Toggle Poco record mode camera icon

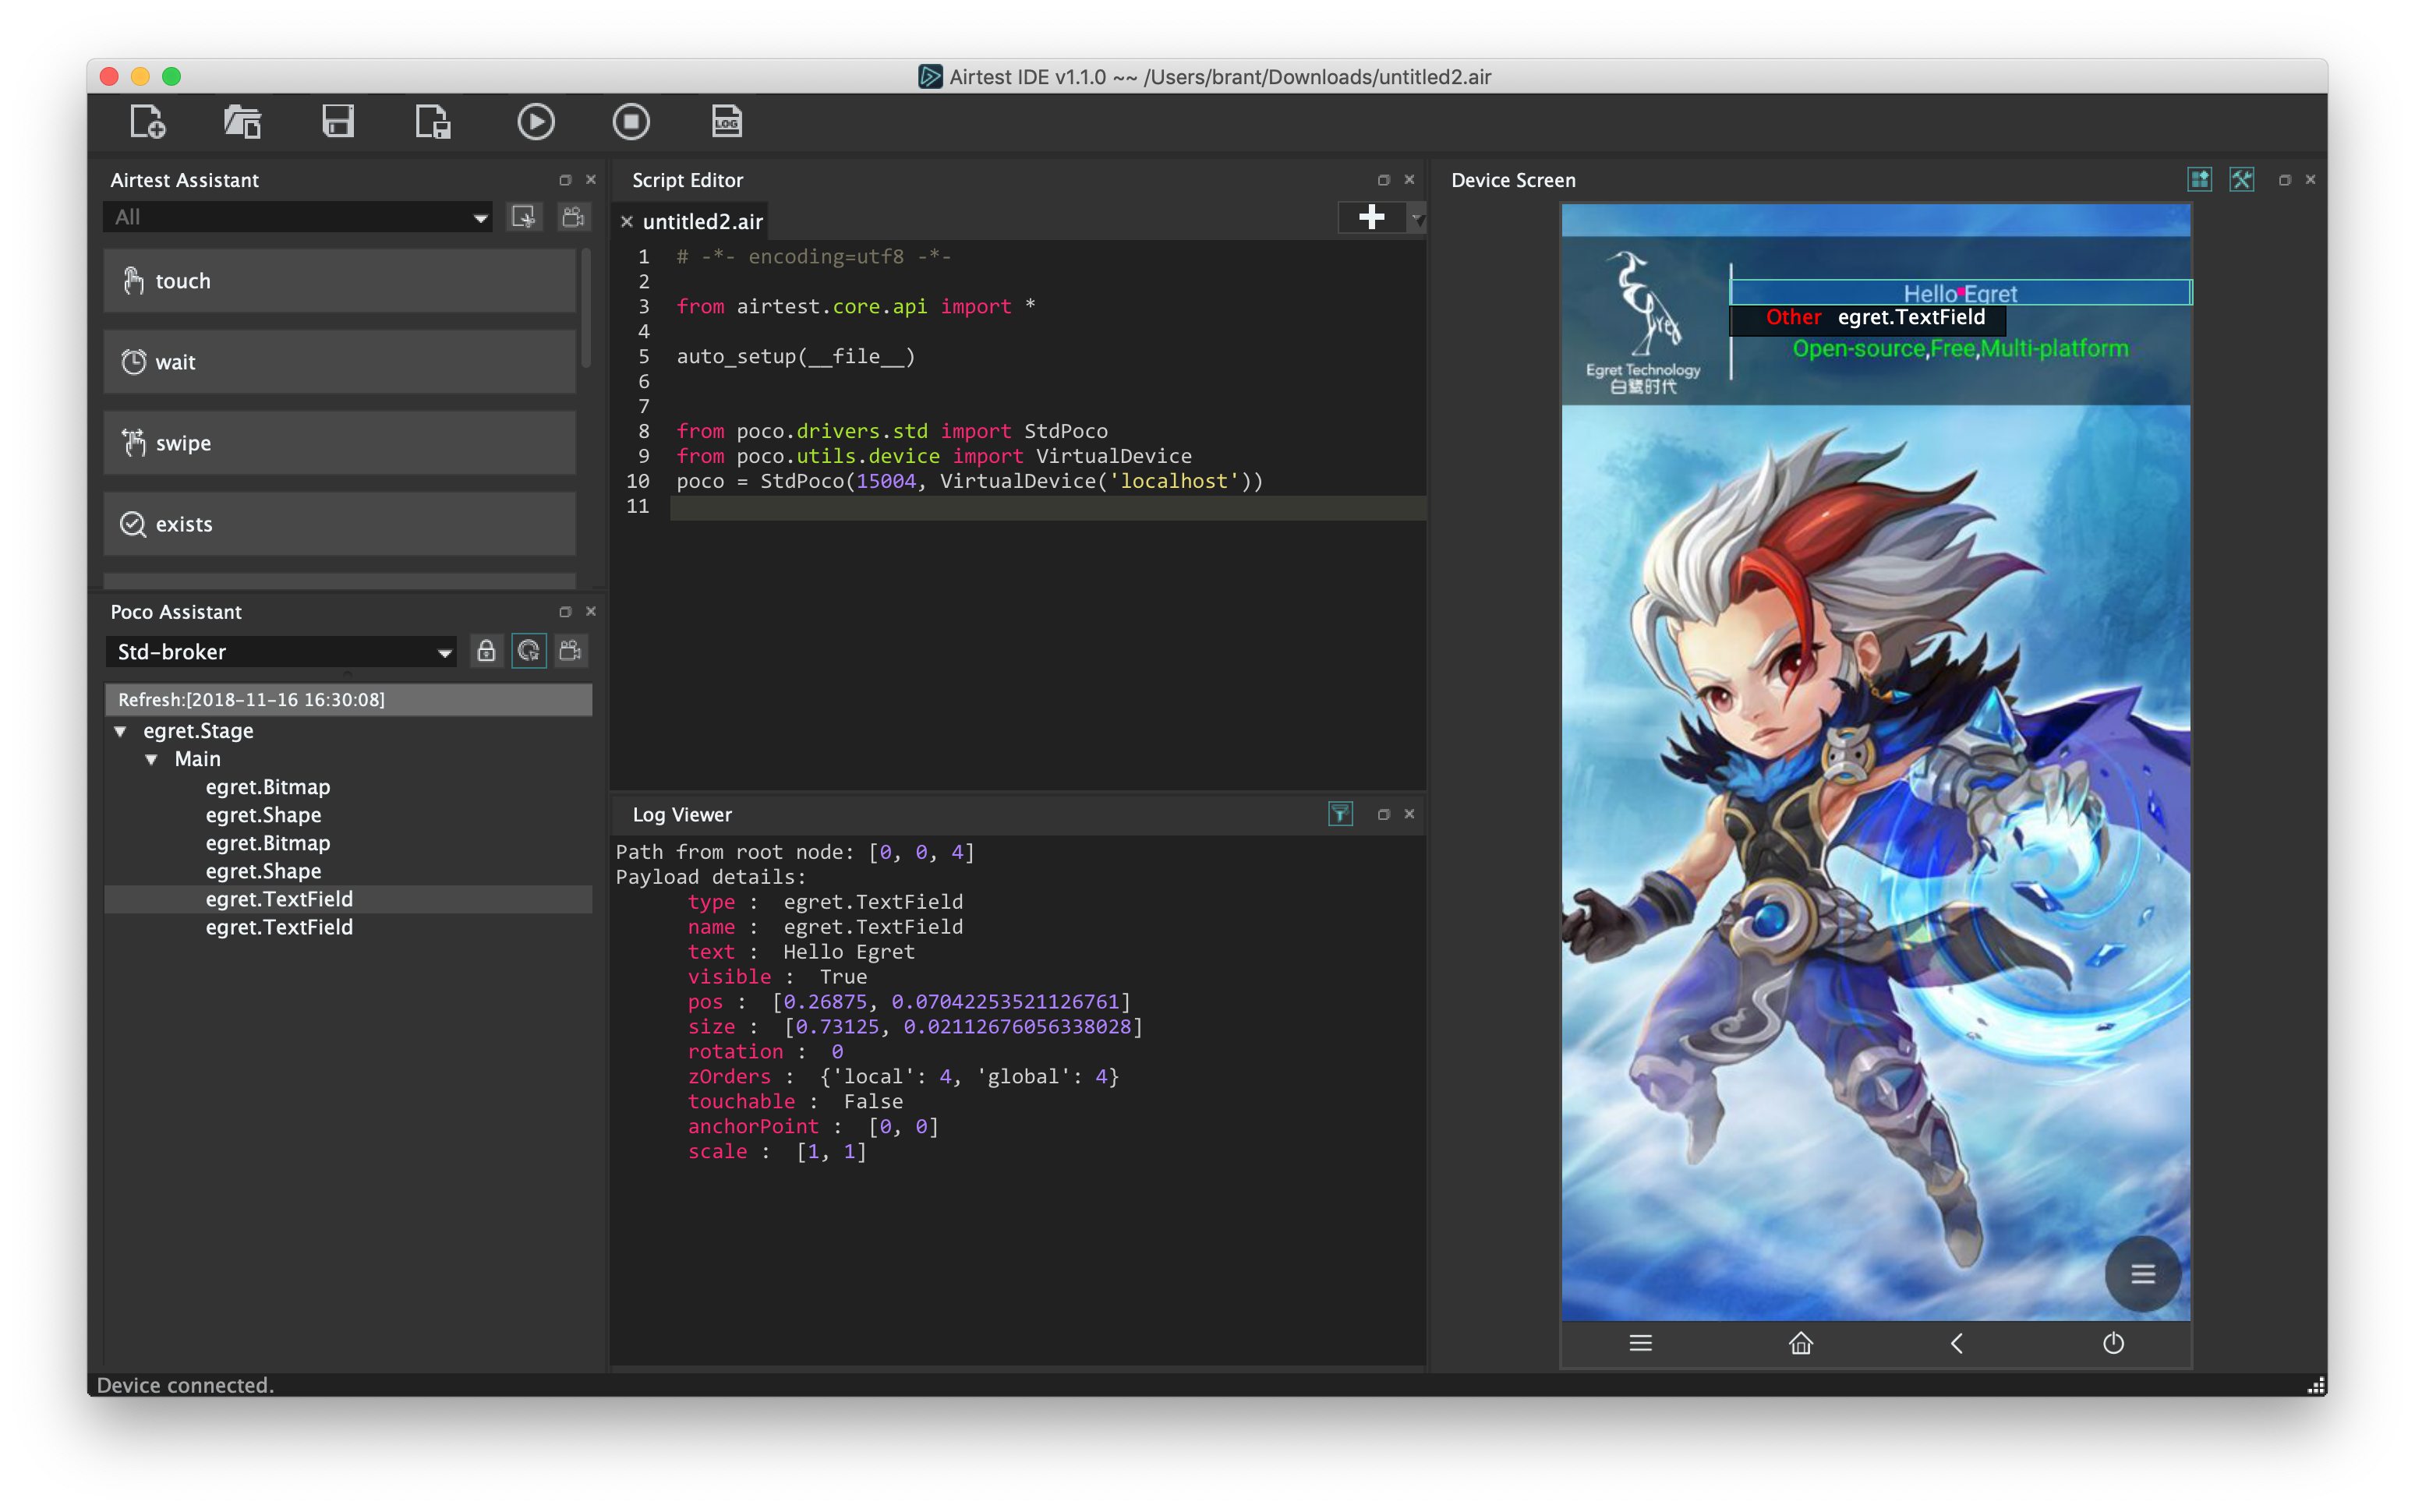pos(571,652)
